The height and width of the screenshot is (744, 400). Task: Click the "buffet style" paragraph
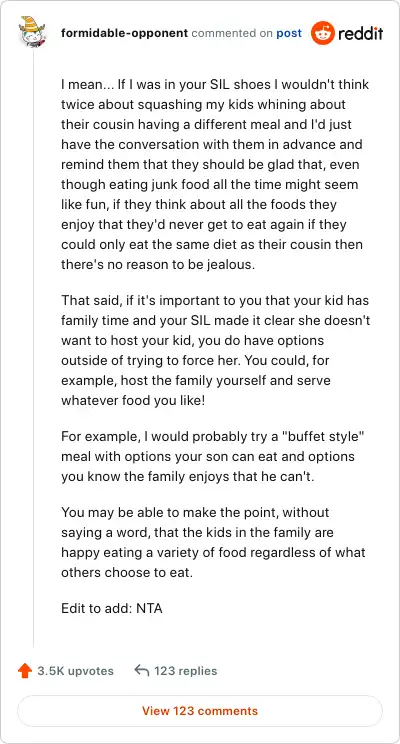(x=213, y=457)
